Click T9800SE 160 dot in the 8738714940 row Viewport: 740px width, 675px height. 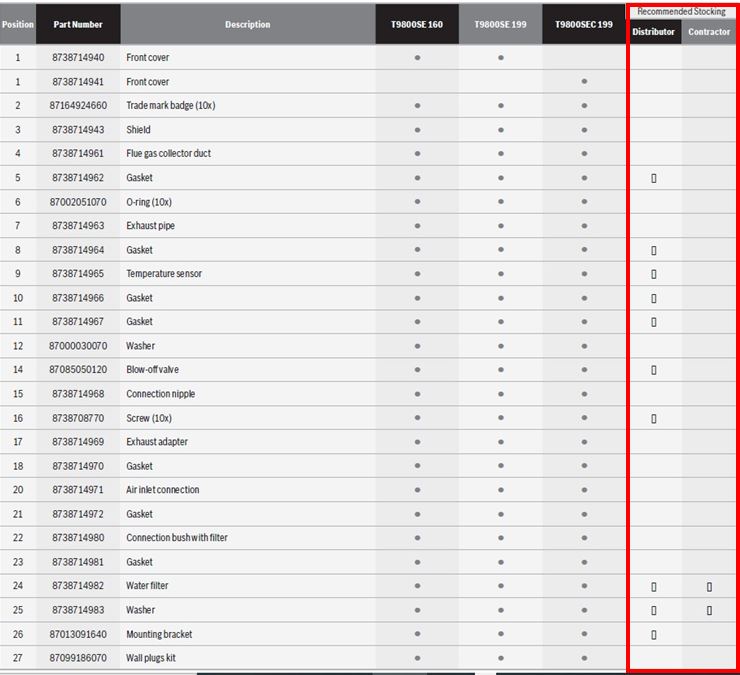[417, 58]
